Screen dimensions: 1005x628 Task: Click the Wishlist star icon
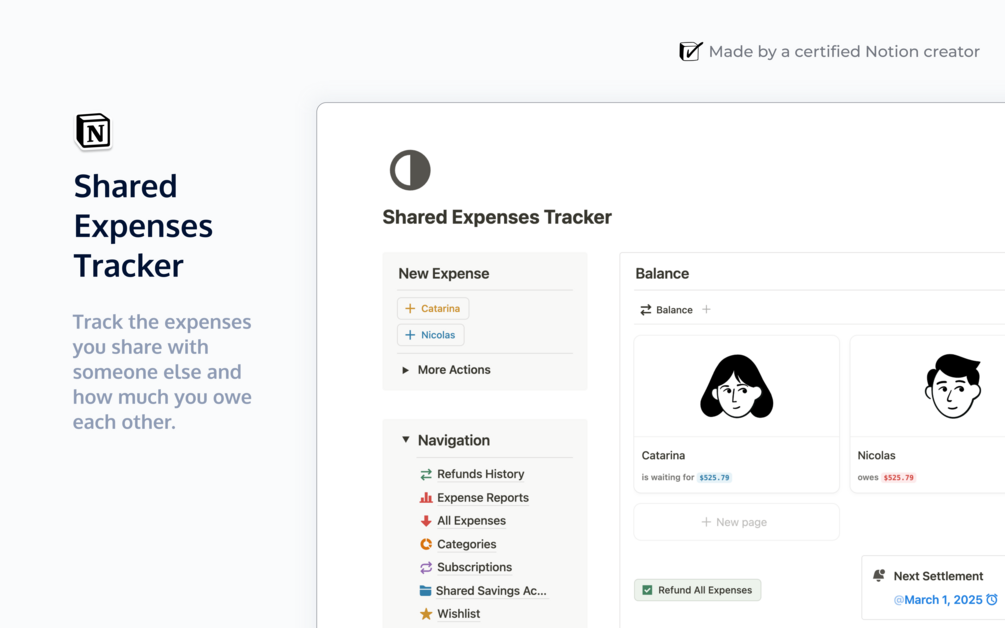426,614
